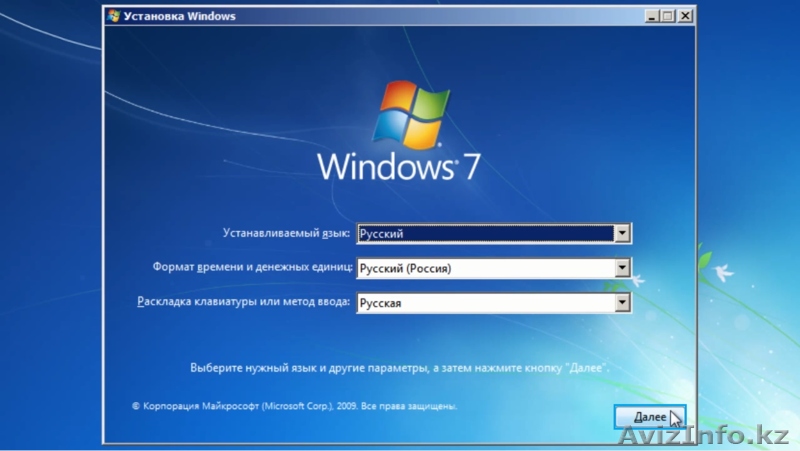This screenshot has height=451, width=800.
Task: Minimize the Установка Windows window
Action: [651, 16]
